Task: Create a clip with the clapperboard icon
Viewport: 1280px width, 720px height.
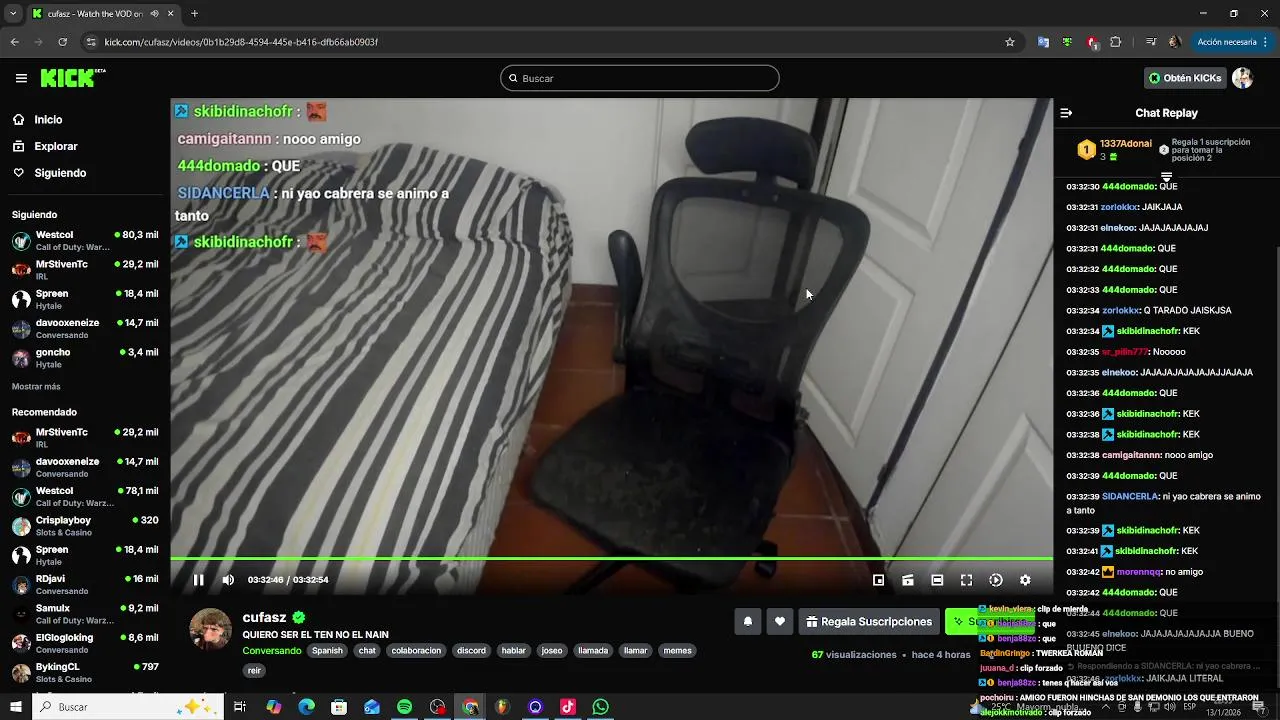Action: tap(907, 580)
